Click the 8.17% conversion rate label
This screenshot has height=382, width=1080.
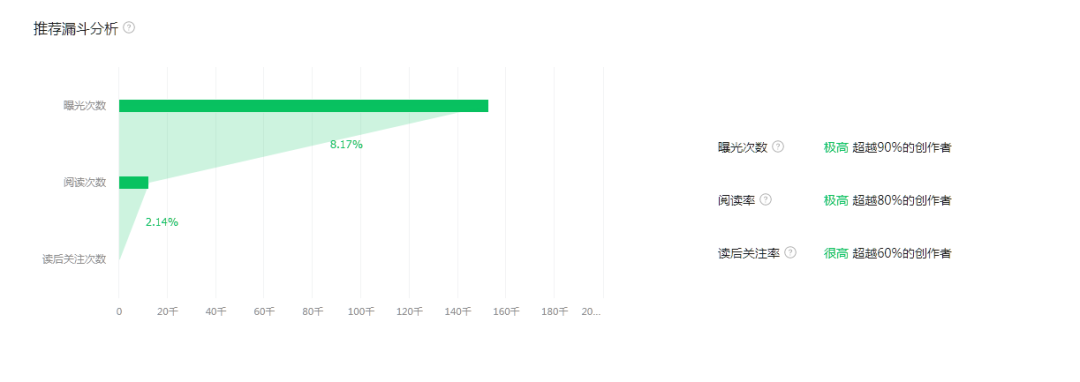[x=346, y=145]
